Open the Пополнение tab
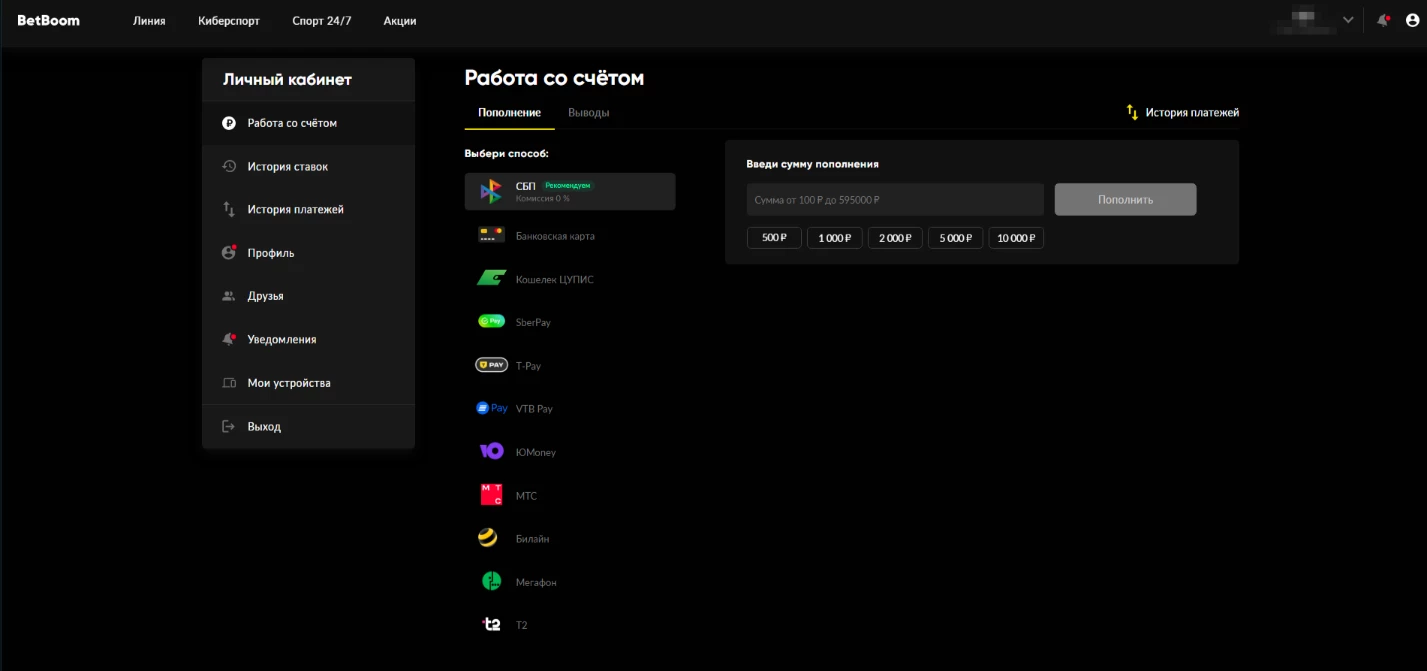 509,113
